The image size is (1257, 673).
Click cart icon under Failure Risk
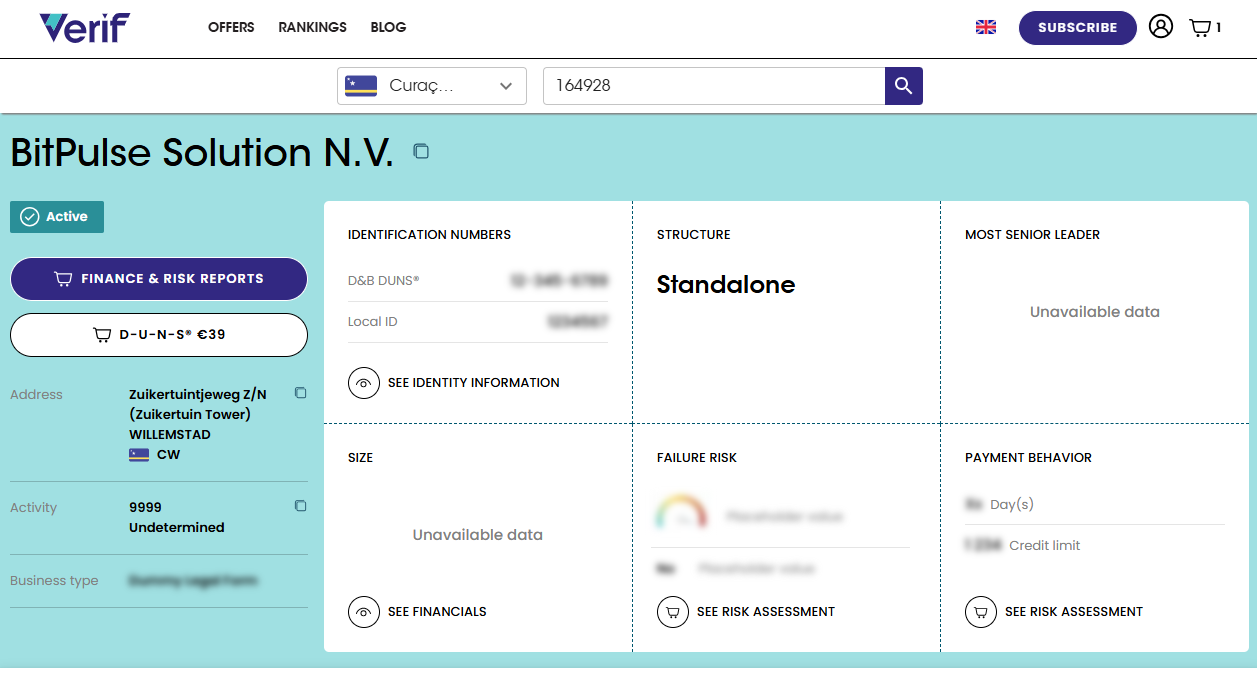pyautogui.click(x=673, y=612)
